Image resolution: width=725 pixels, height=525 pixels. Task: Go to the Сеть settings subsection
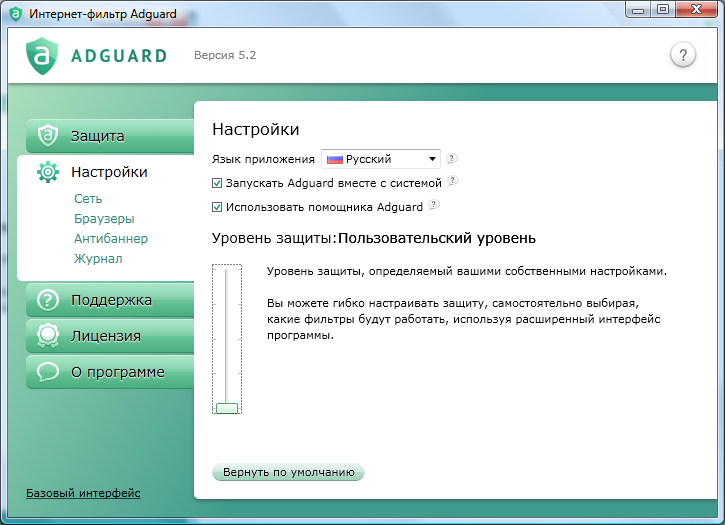[88, 199]
